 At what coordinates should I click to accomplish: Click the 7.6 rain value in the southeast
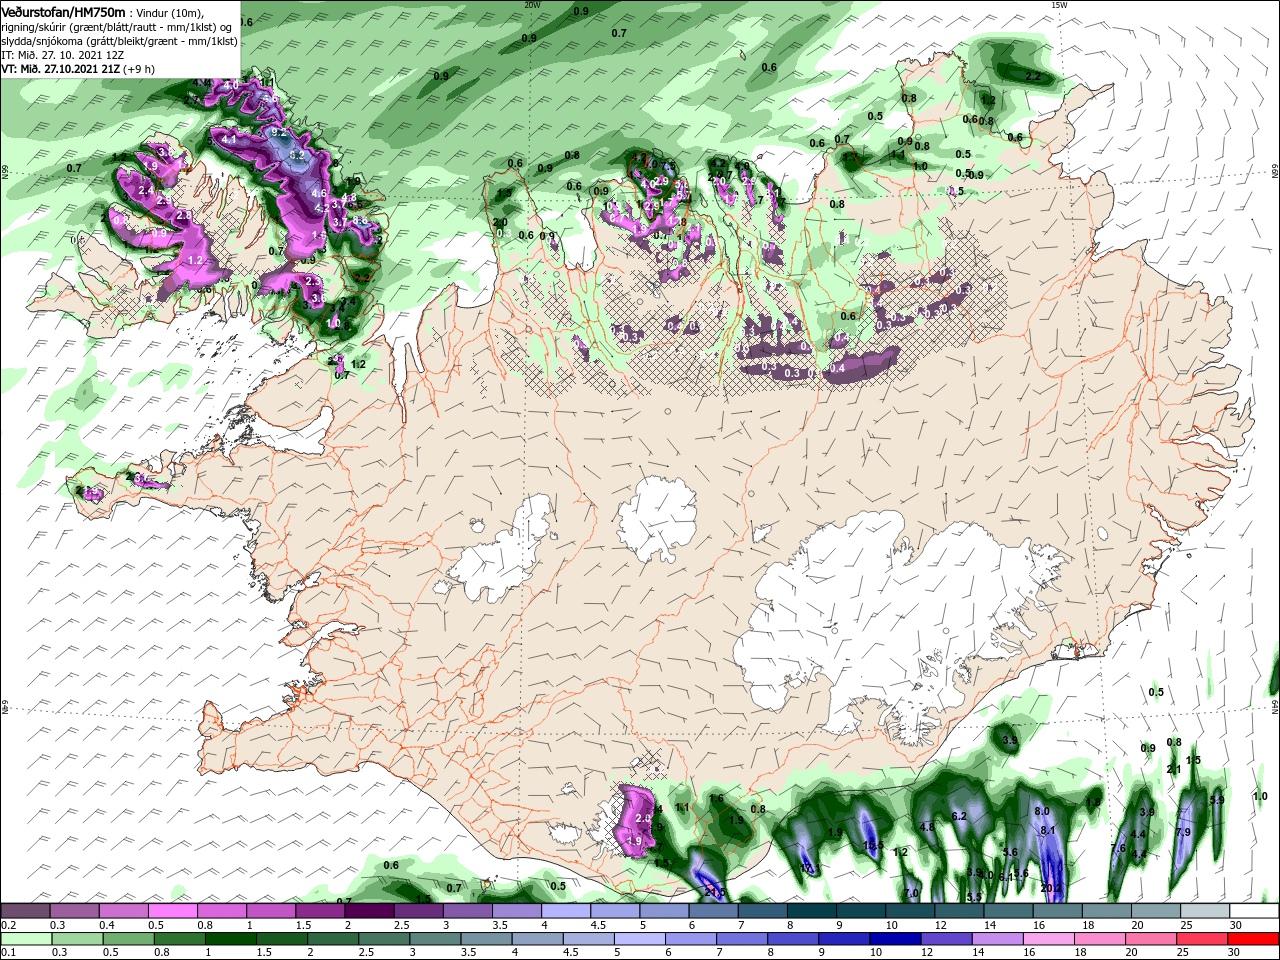[x=1118, y=849]
